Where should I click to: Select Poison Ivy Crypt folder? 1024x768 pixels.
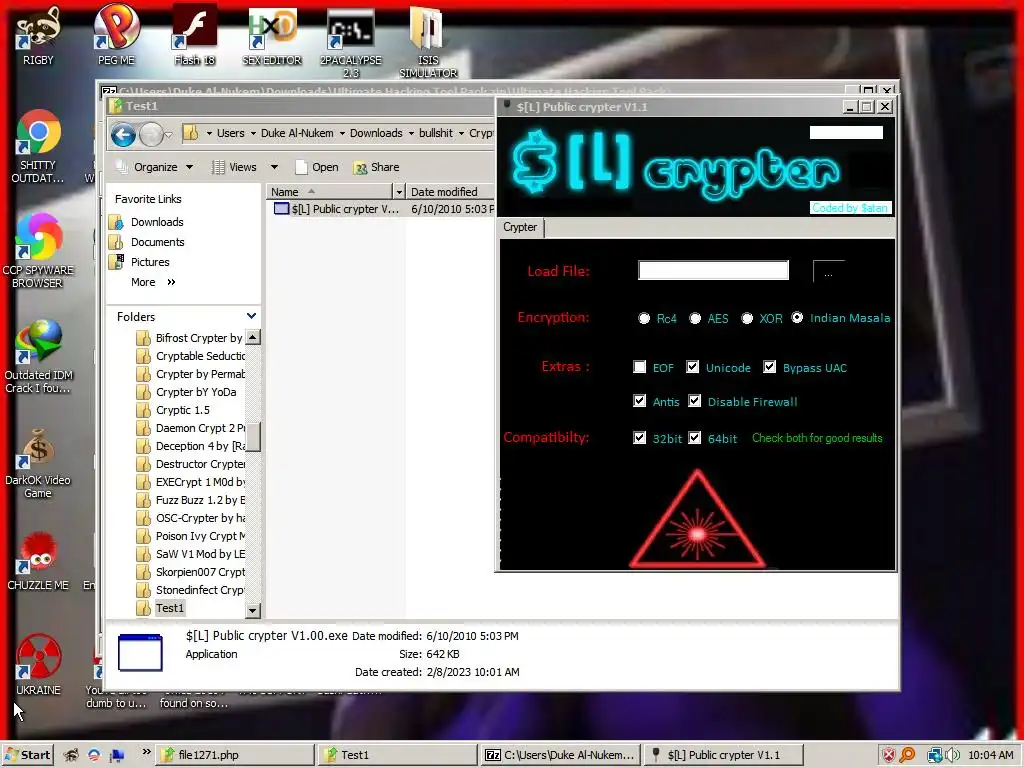pyautogui.click(x=191, y=536)
